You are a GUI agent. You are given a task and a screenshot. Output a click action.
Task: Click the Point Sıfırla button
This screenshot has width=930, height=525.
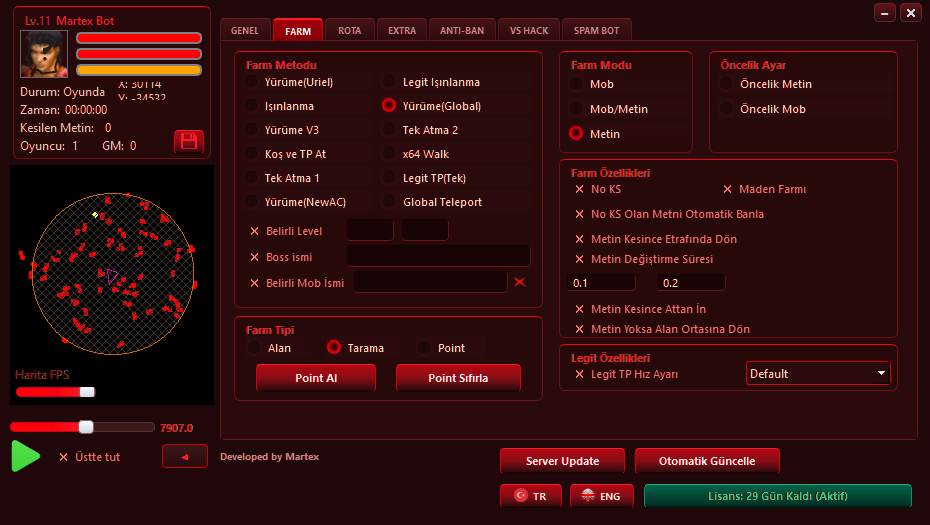coord(458,378)
